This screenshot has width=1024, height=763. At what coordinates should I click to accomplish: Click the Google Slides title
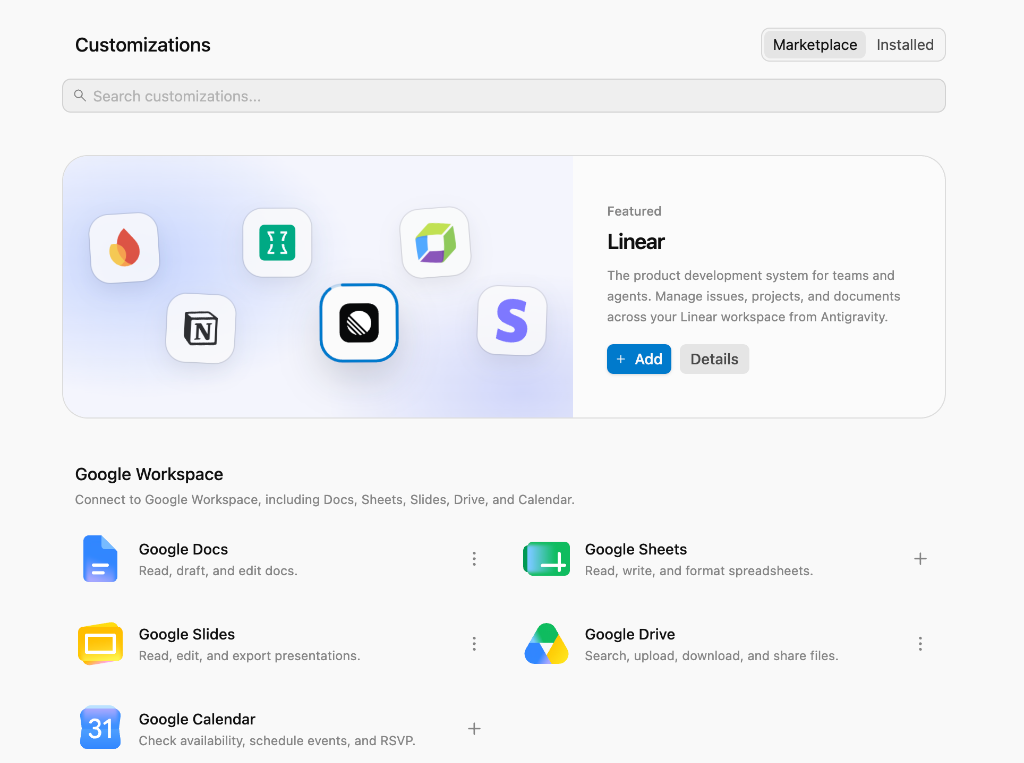click(187, 634)
